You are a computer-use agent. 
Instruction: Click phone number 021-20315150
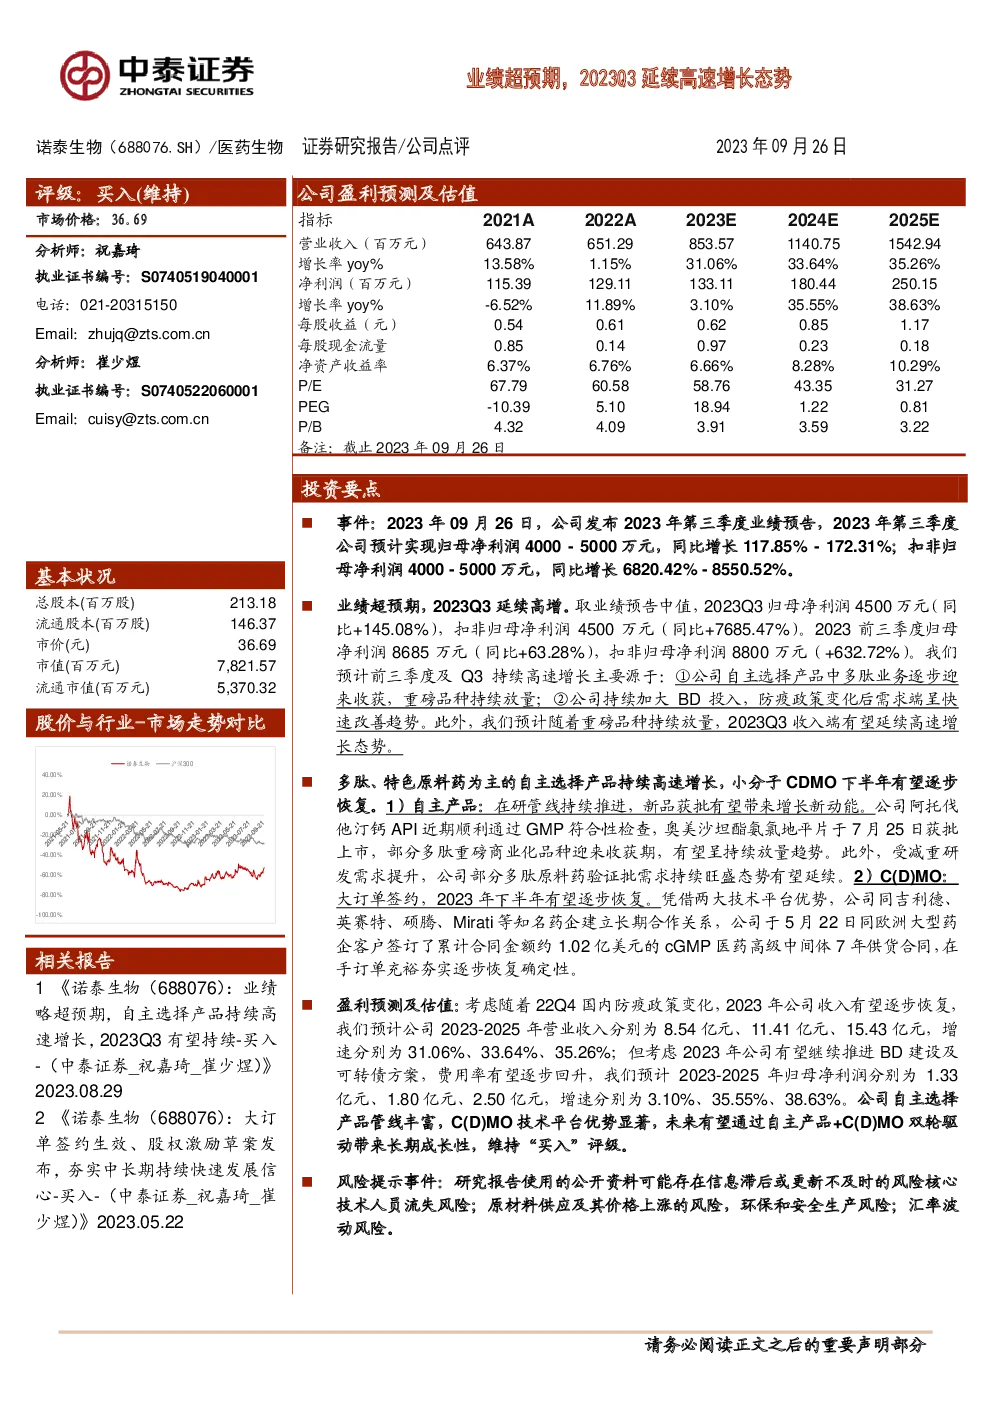click(x=128, y=305)
